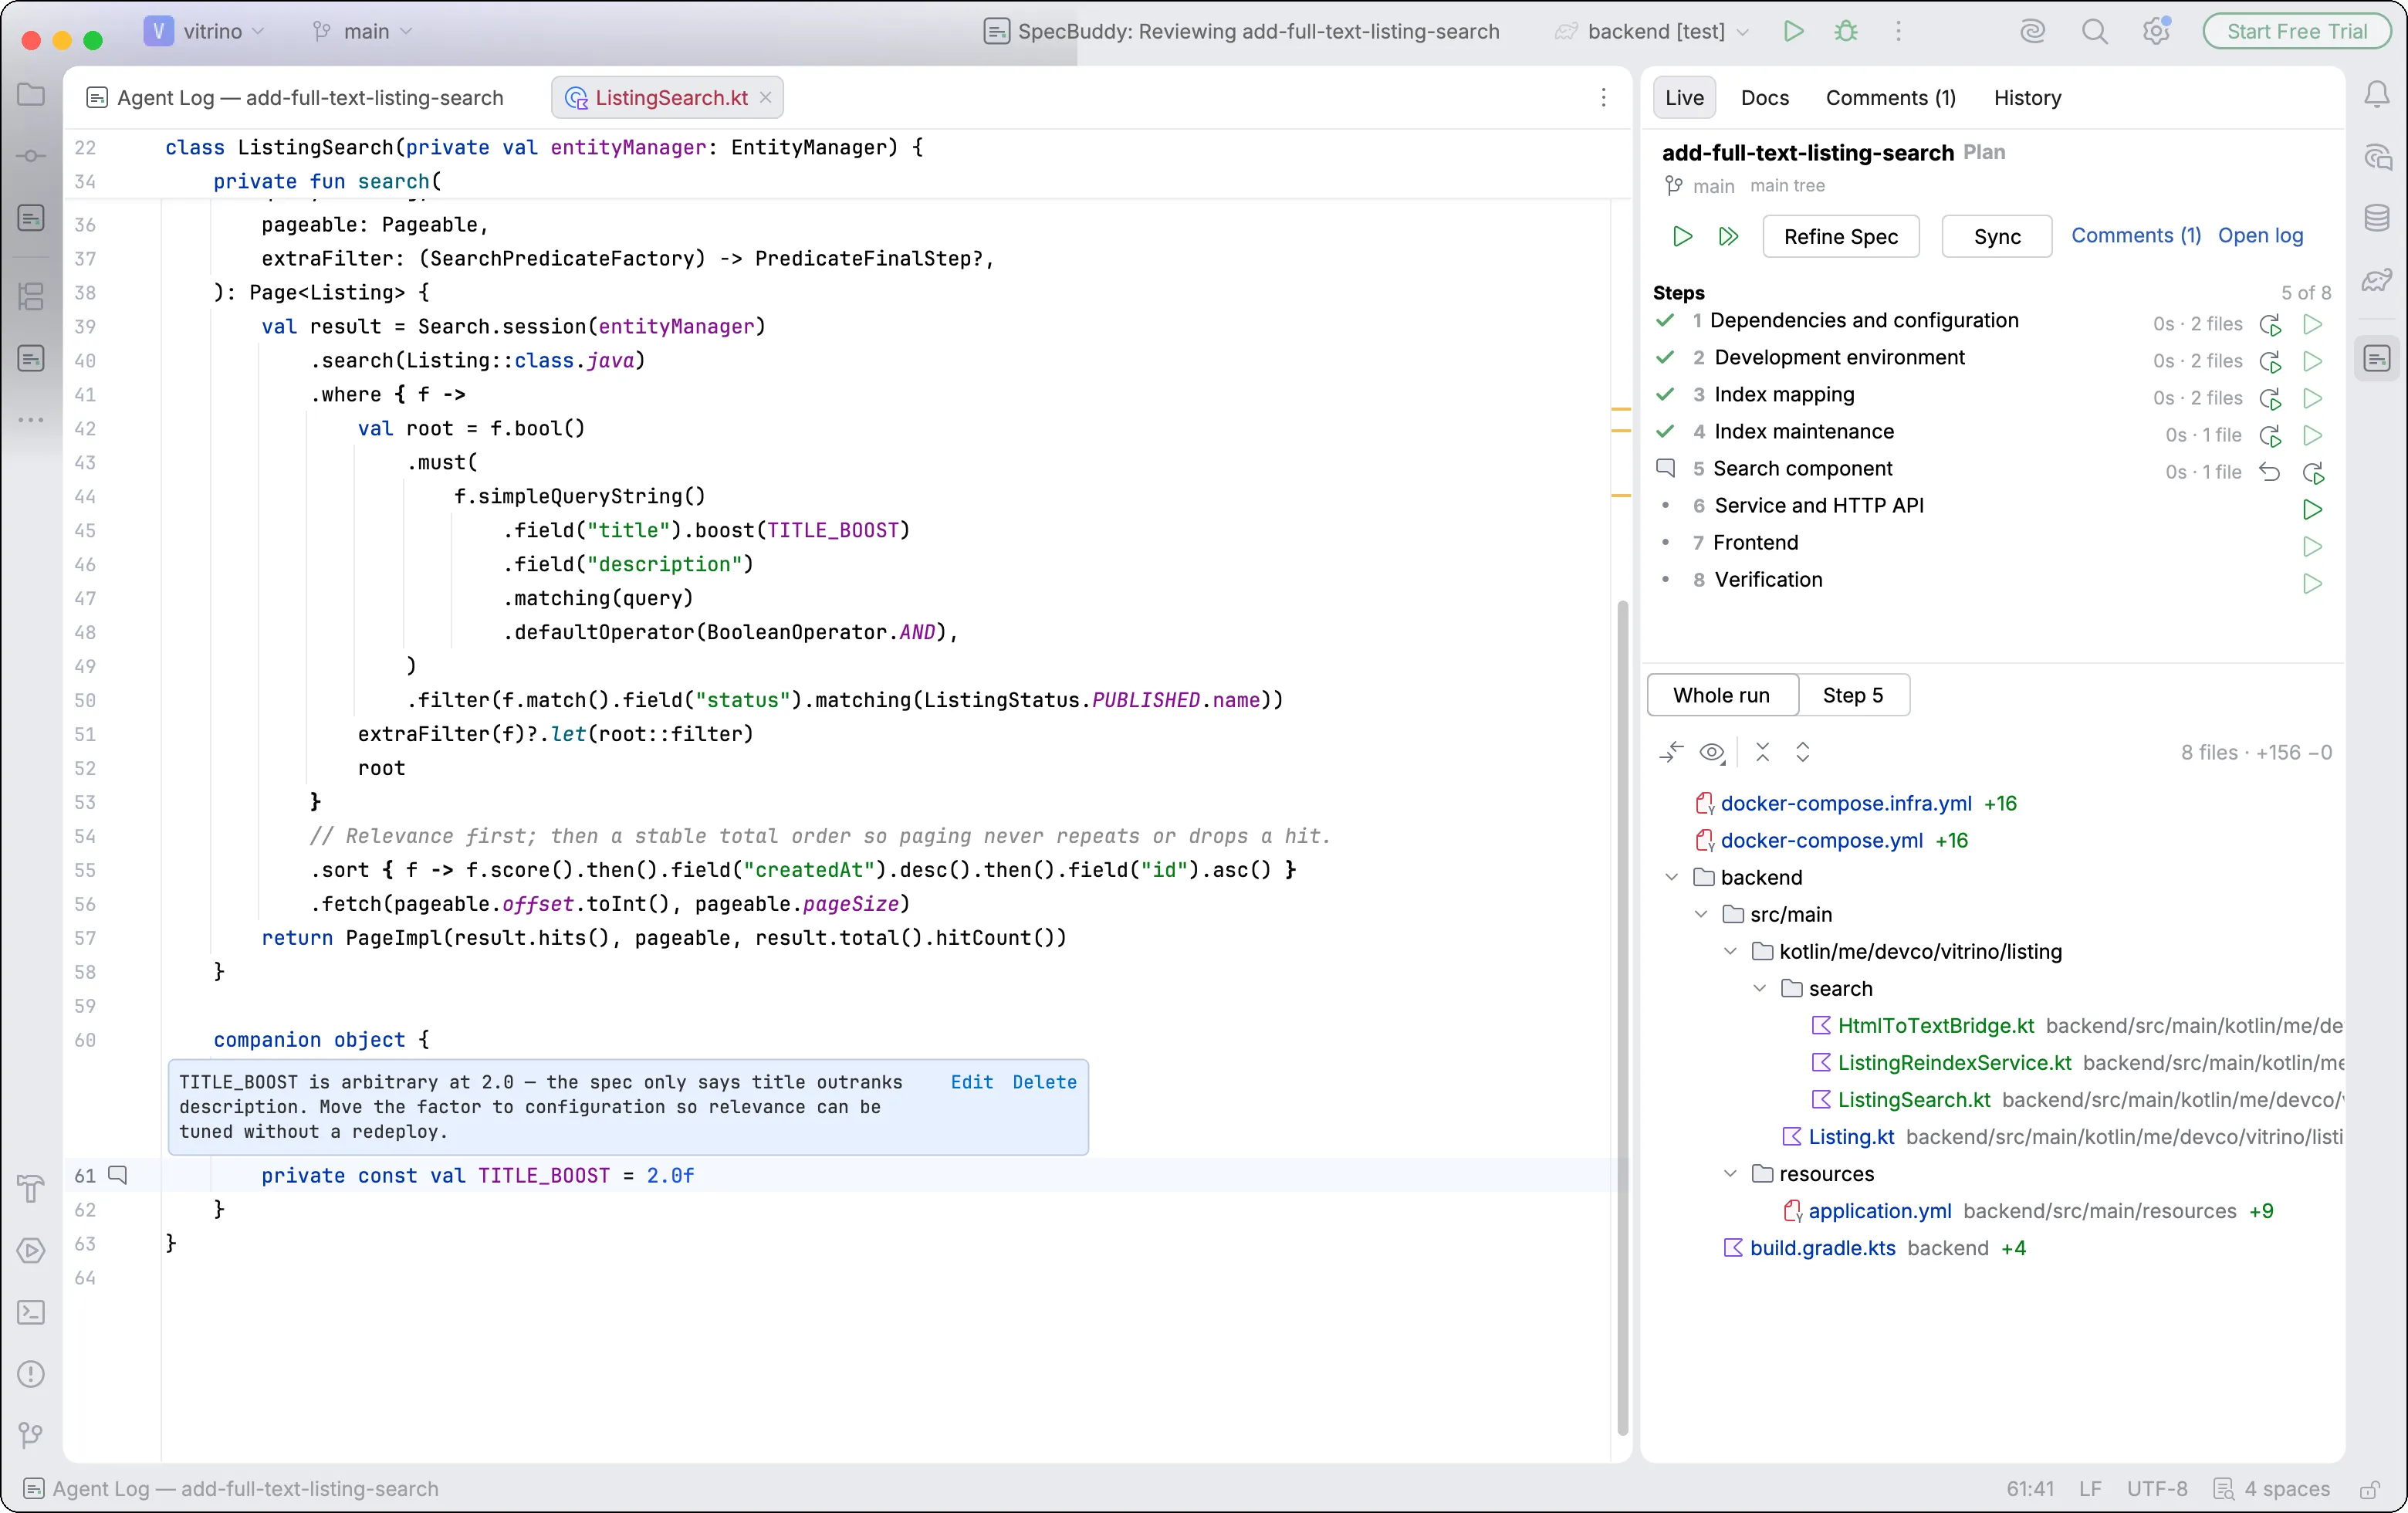This screenshot has width=2408, height=1513.
Task: Collapse the resources folder node
Action: point(1730,1173)
